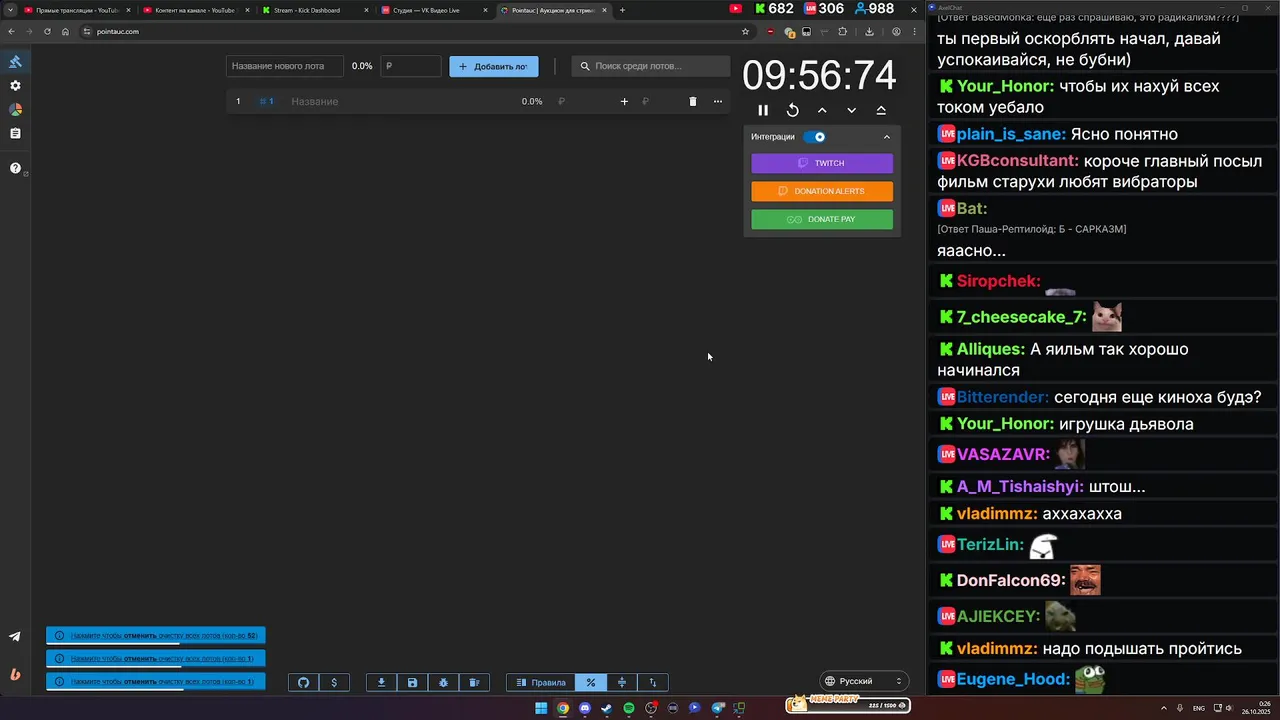Open Discord from the taskbar
Viewport: 1280px width, 720px height.
tap(585, 708)
